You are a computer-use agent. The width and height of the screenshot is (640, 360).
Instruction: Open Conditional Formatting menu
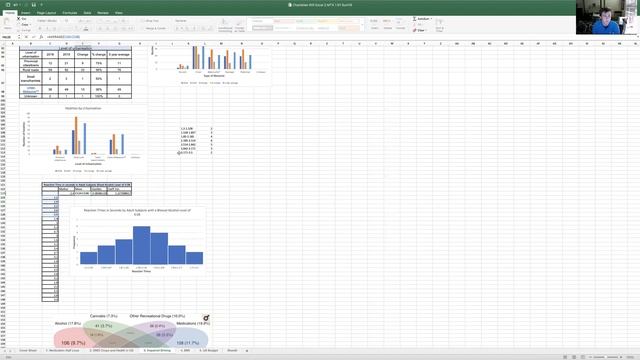[224, 25]
